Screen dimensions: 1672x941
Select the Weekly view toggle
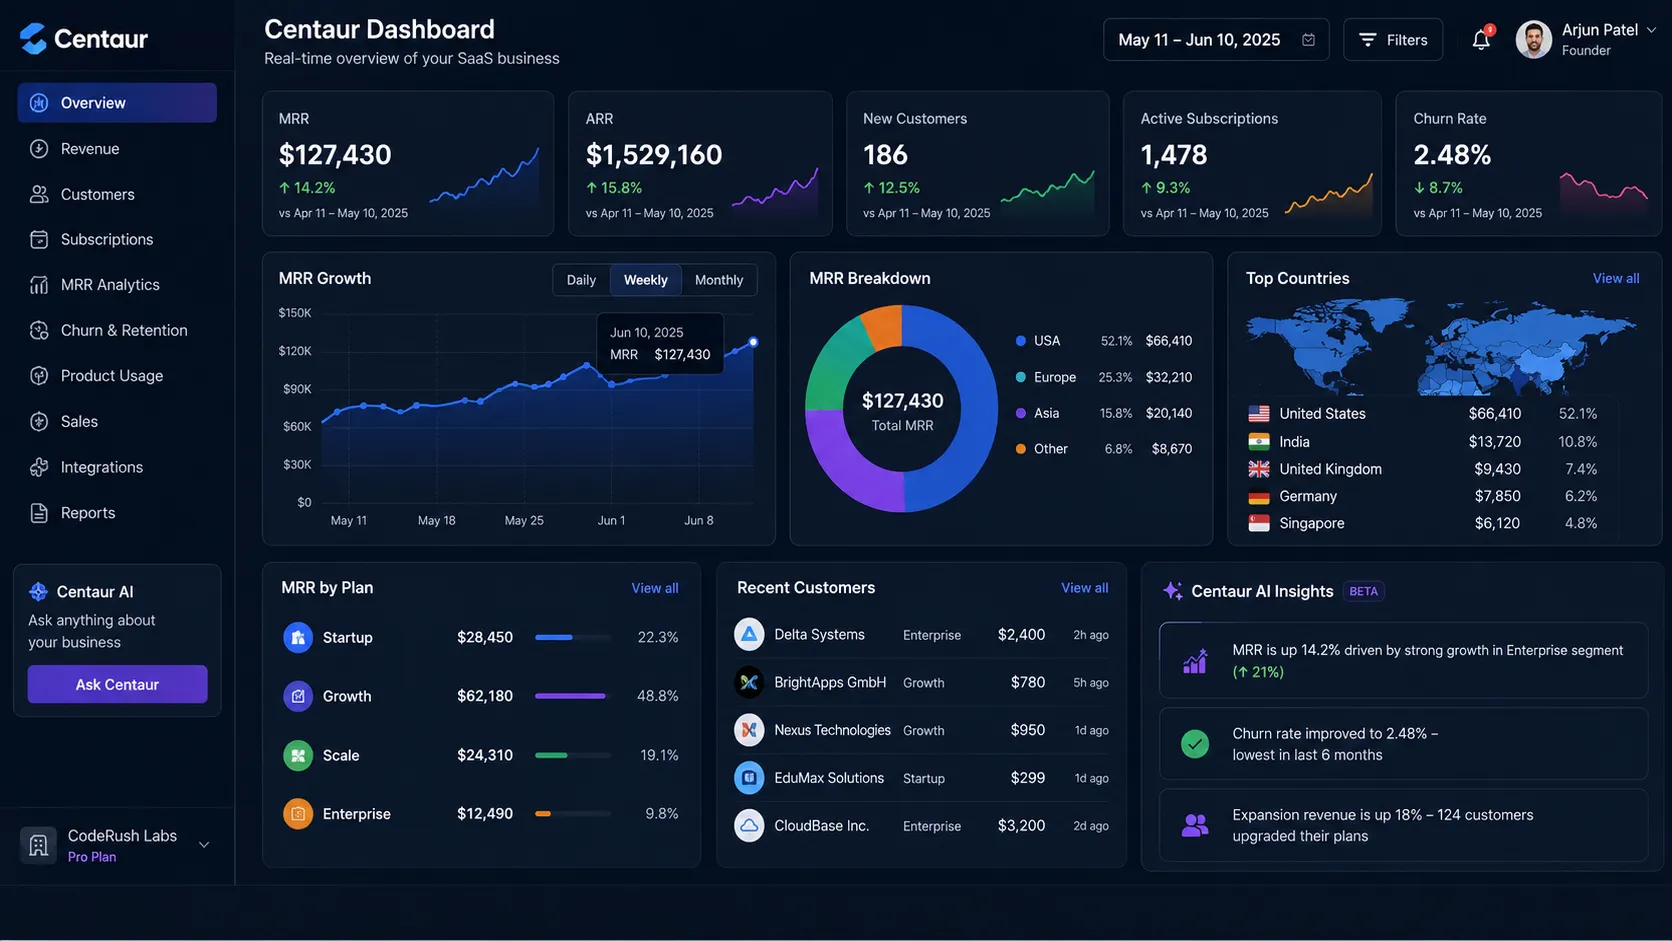pyautogui.click(x=646, y=280)
